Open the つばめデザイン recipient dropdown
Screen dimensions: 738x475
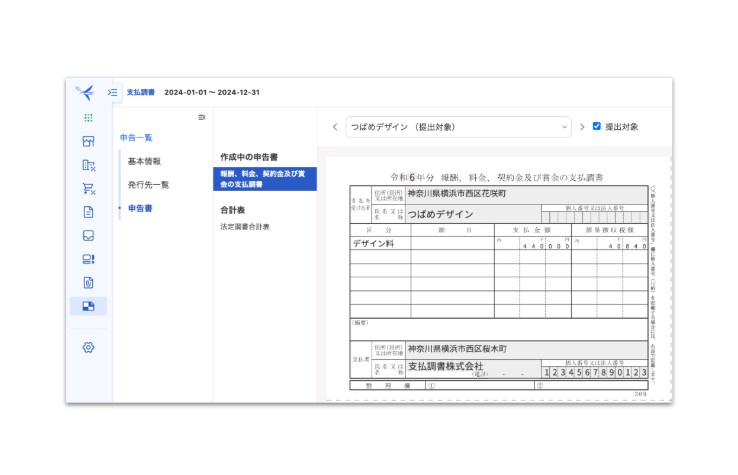[x=458, y=127]
